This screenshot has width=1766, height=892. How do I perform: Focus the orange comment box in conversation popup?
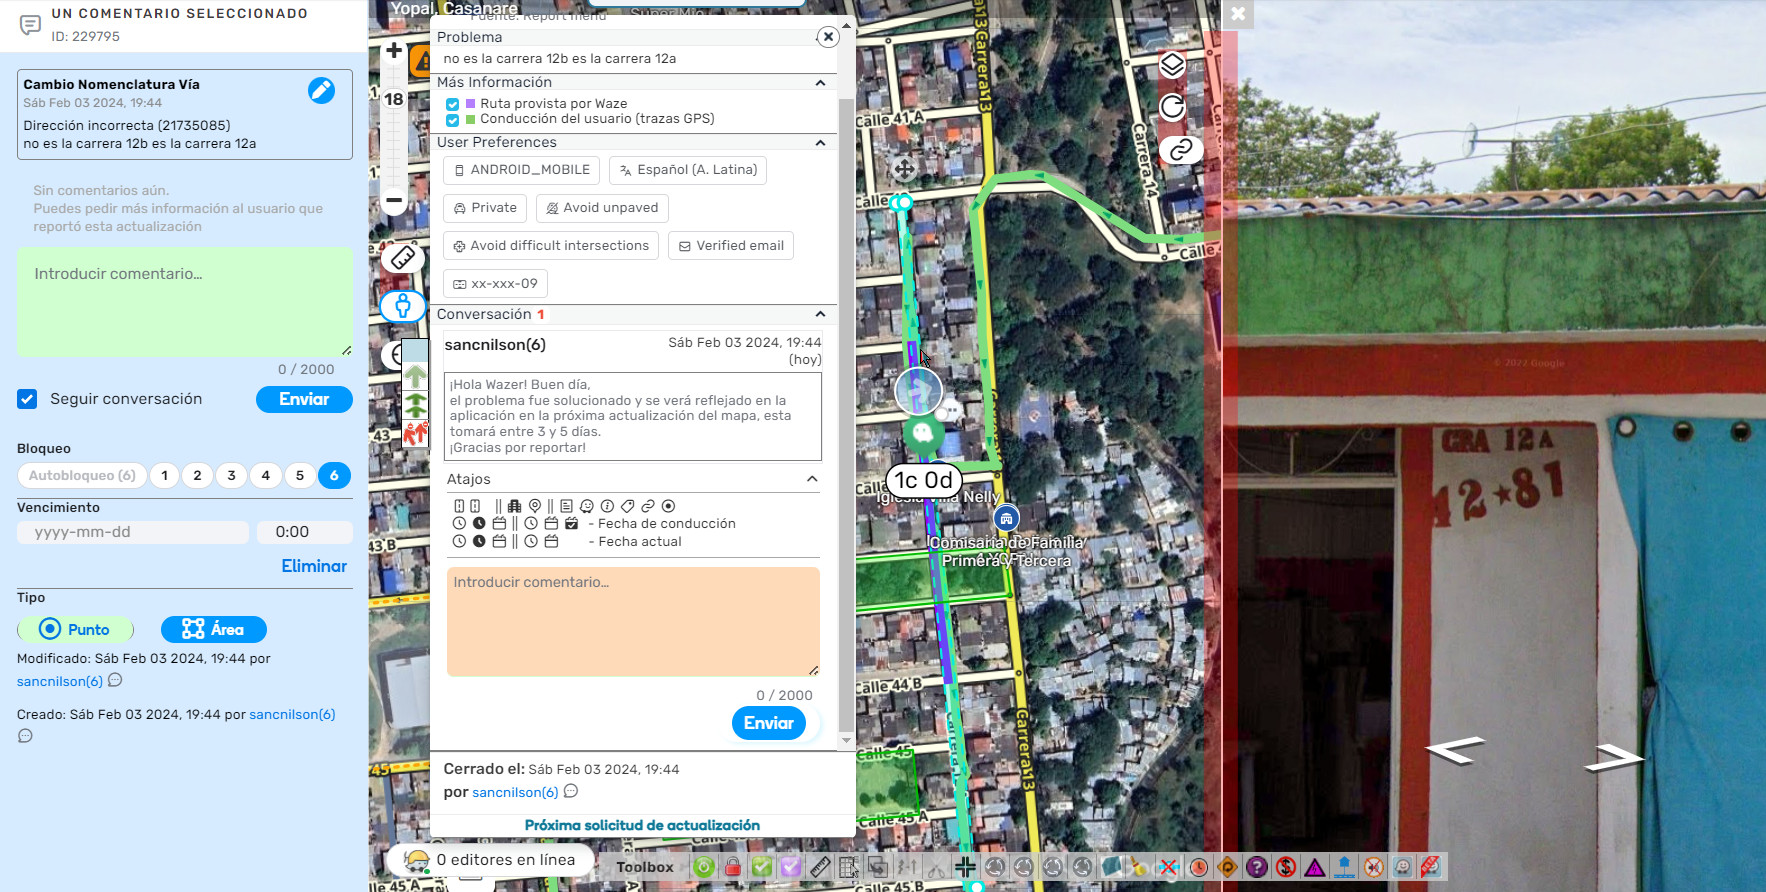click(633, 622)
